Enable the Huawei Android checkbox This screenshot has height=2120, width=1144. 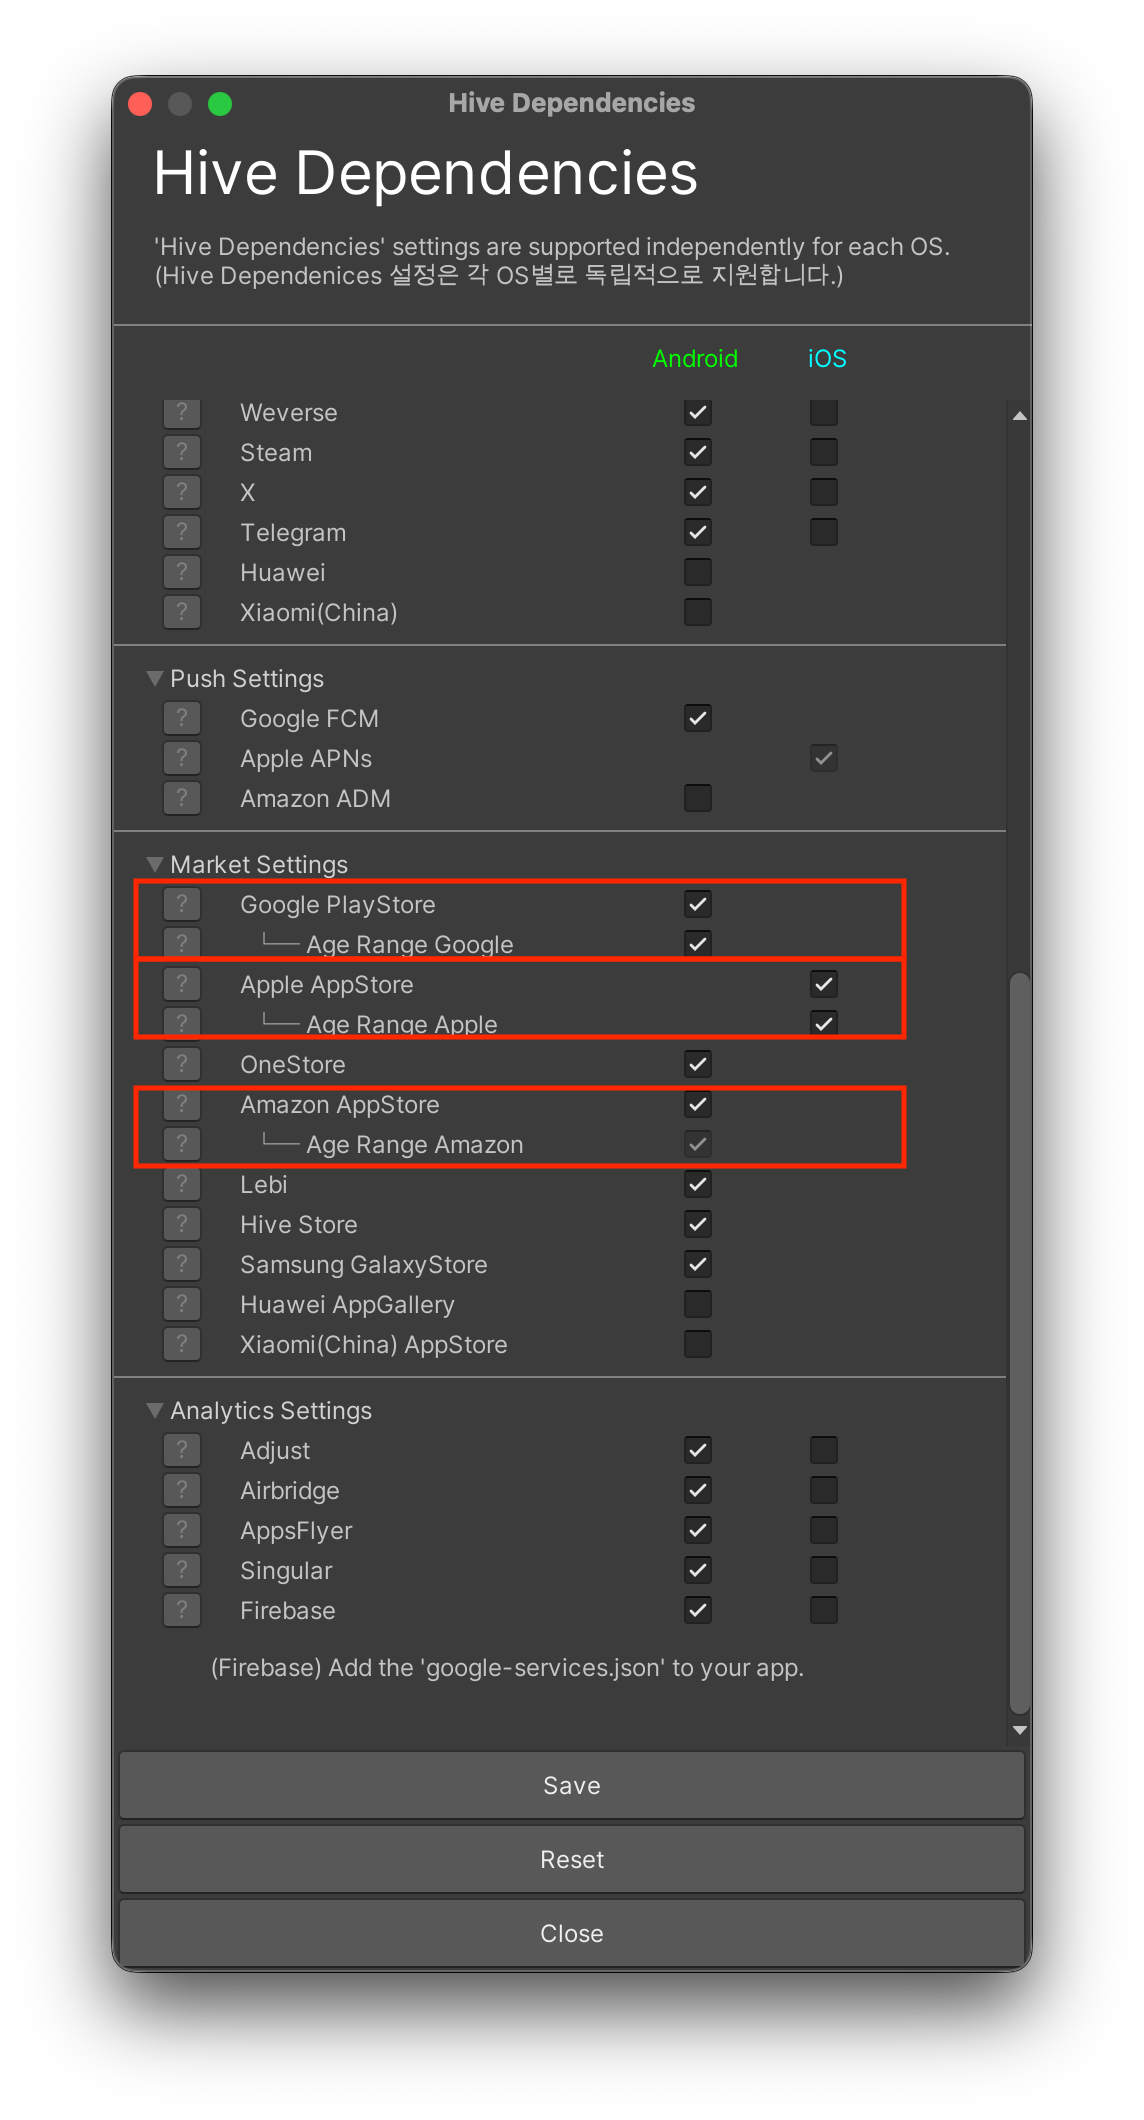698,572
